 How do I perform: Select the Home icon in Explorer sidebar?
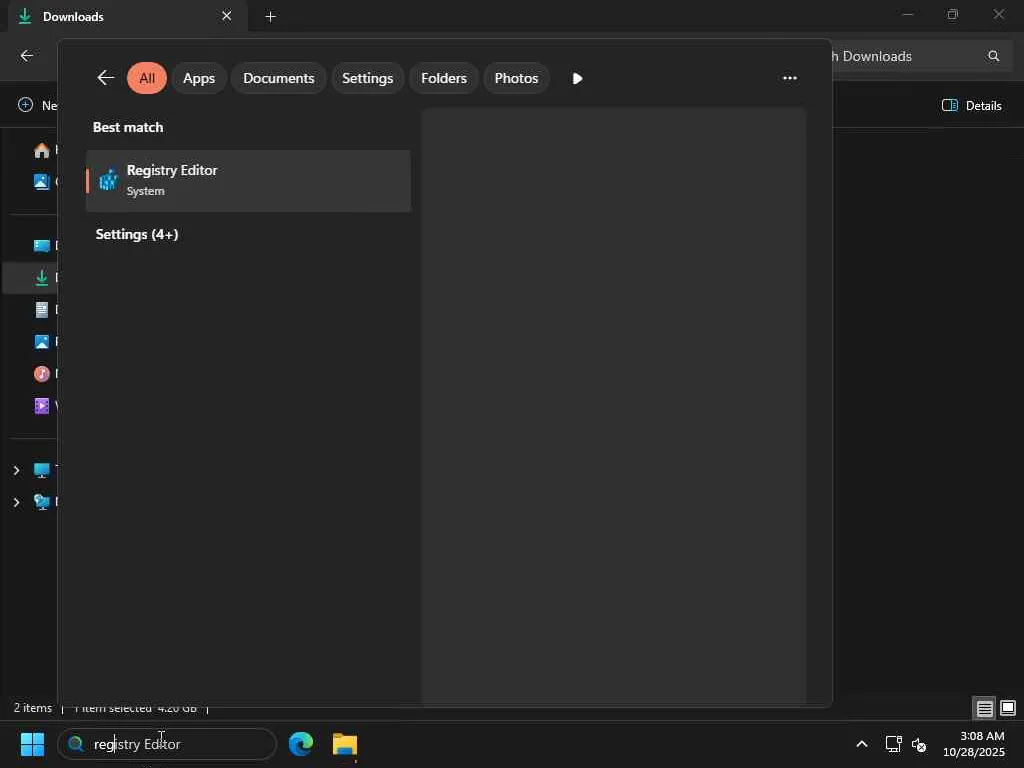[x=42, y=150]
